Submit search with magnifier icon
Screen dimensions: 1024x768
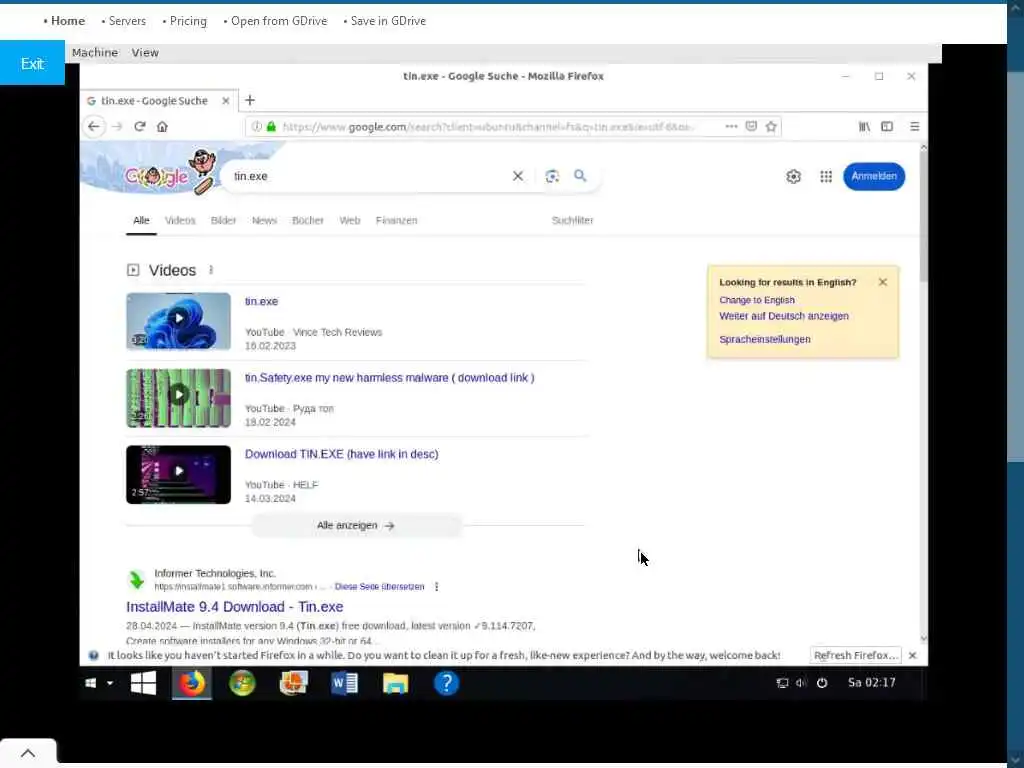[580, 176]
